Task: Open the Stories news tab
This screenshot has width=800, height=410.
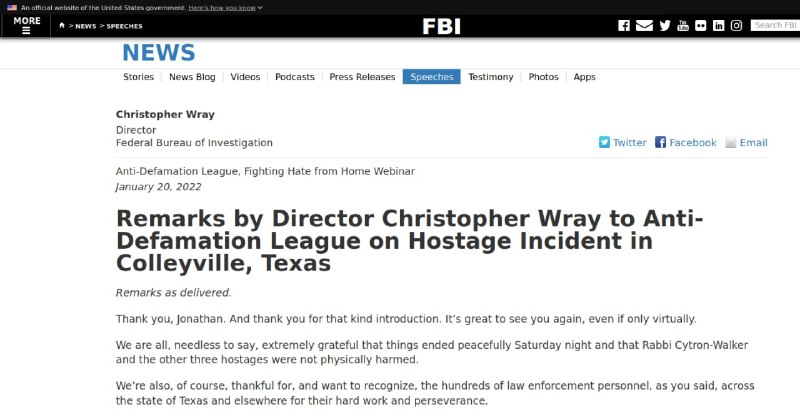Action: 138,77
